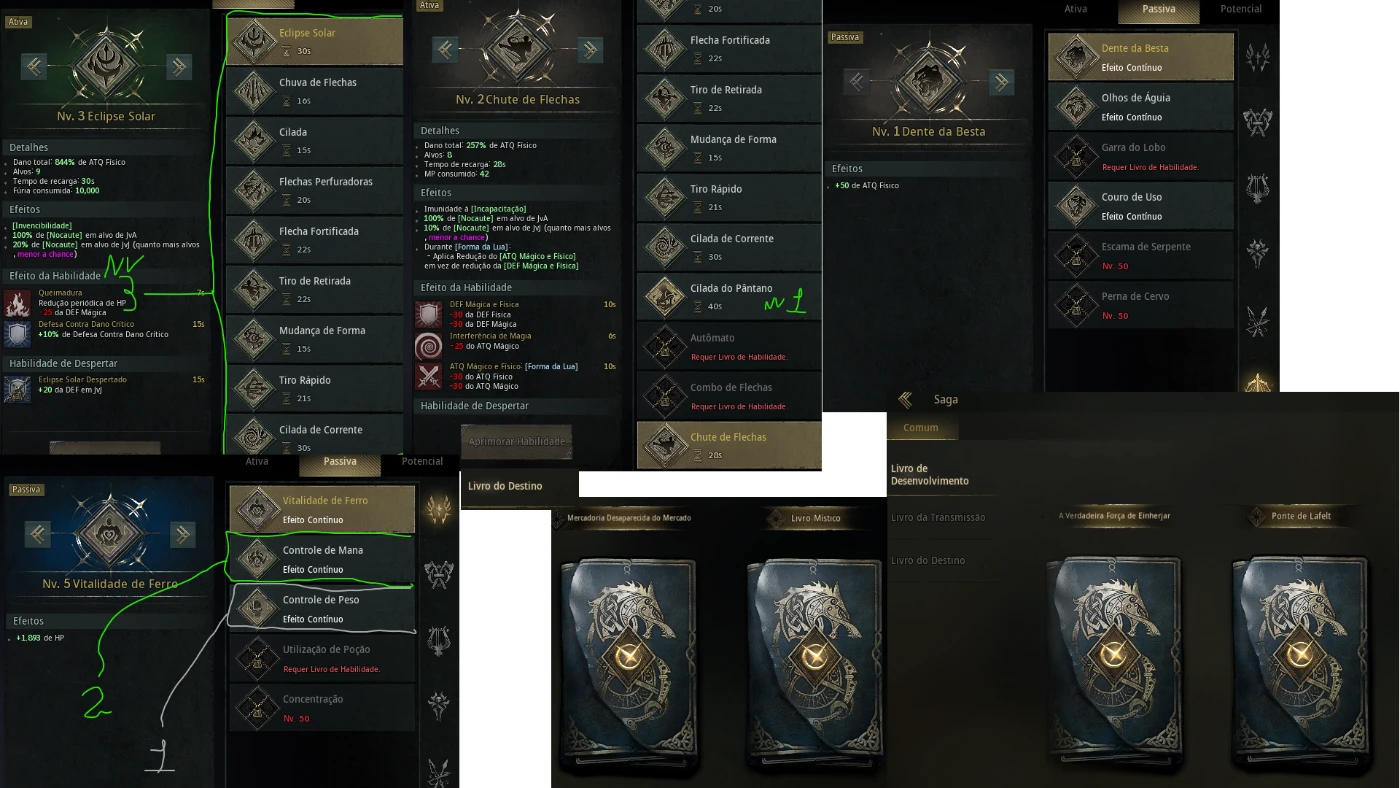Image resolution: width=1400 pixels, height=788 pixels.
Task: Choose the Cilada do Pântano skill icon
Action: 664,296
